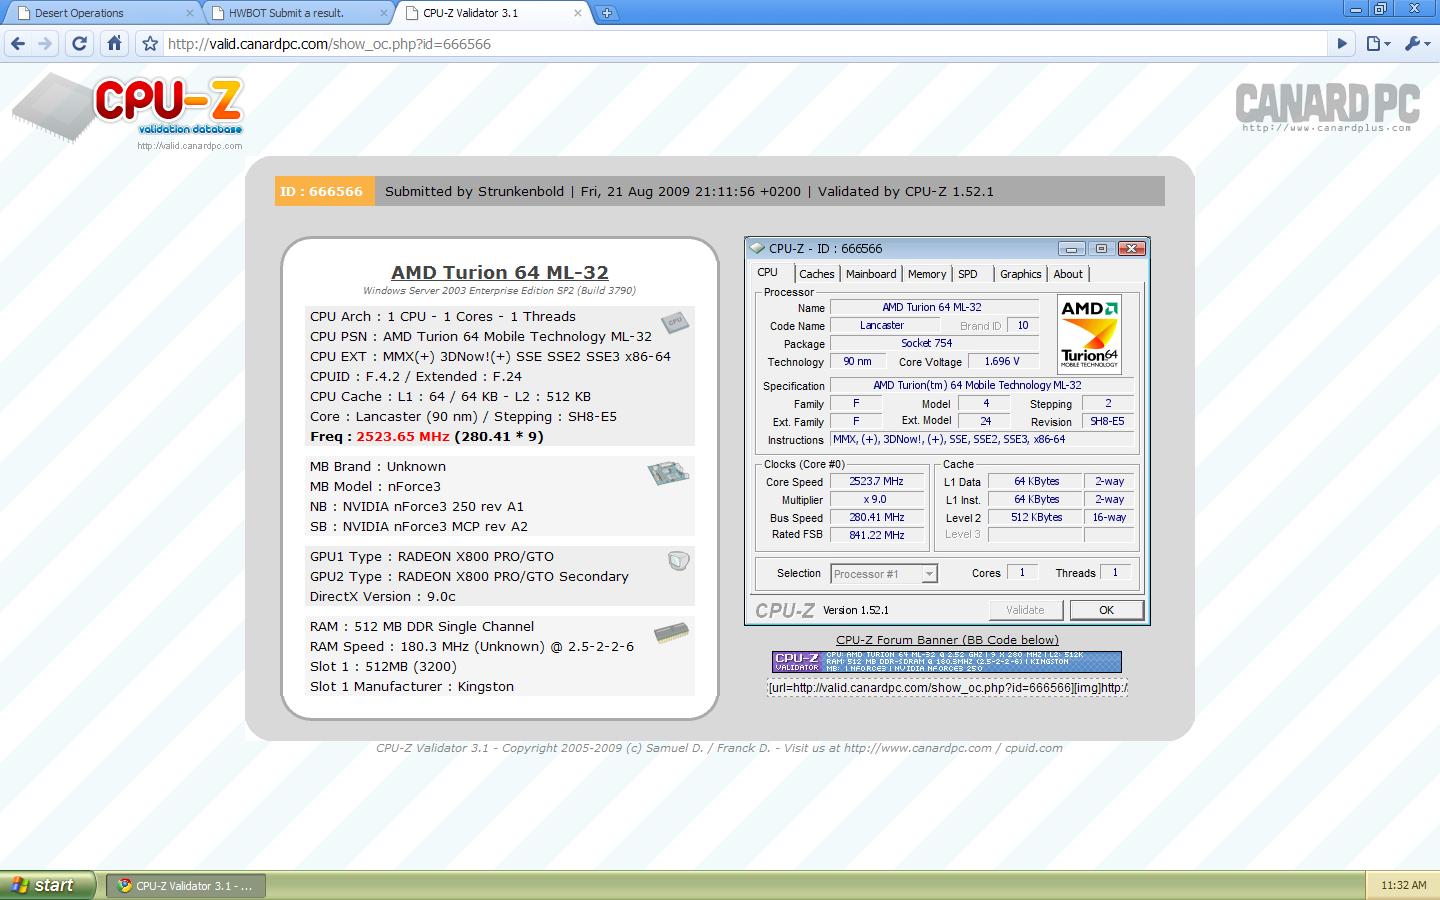Click the Validate button in CPU-Z
Image resolution: width=1440 pixels, height=900 pixels.
coord(1025,610)
